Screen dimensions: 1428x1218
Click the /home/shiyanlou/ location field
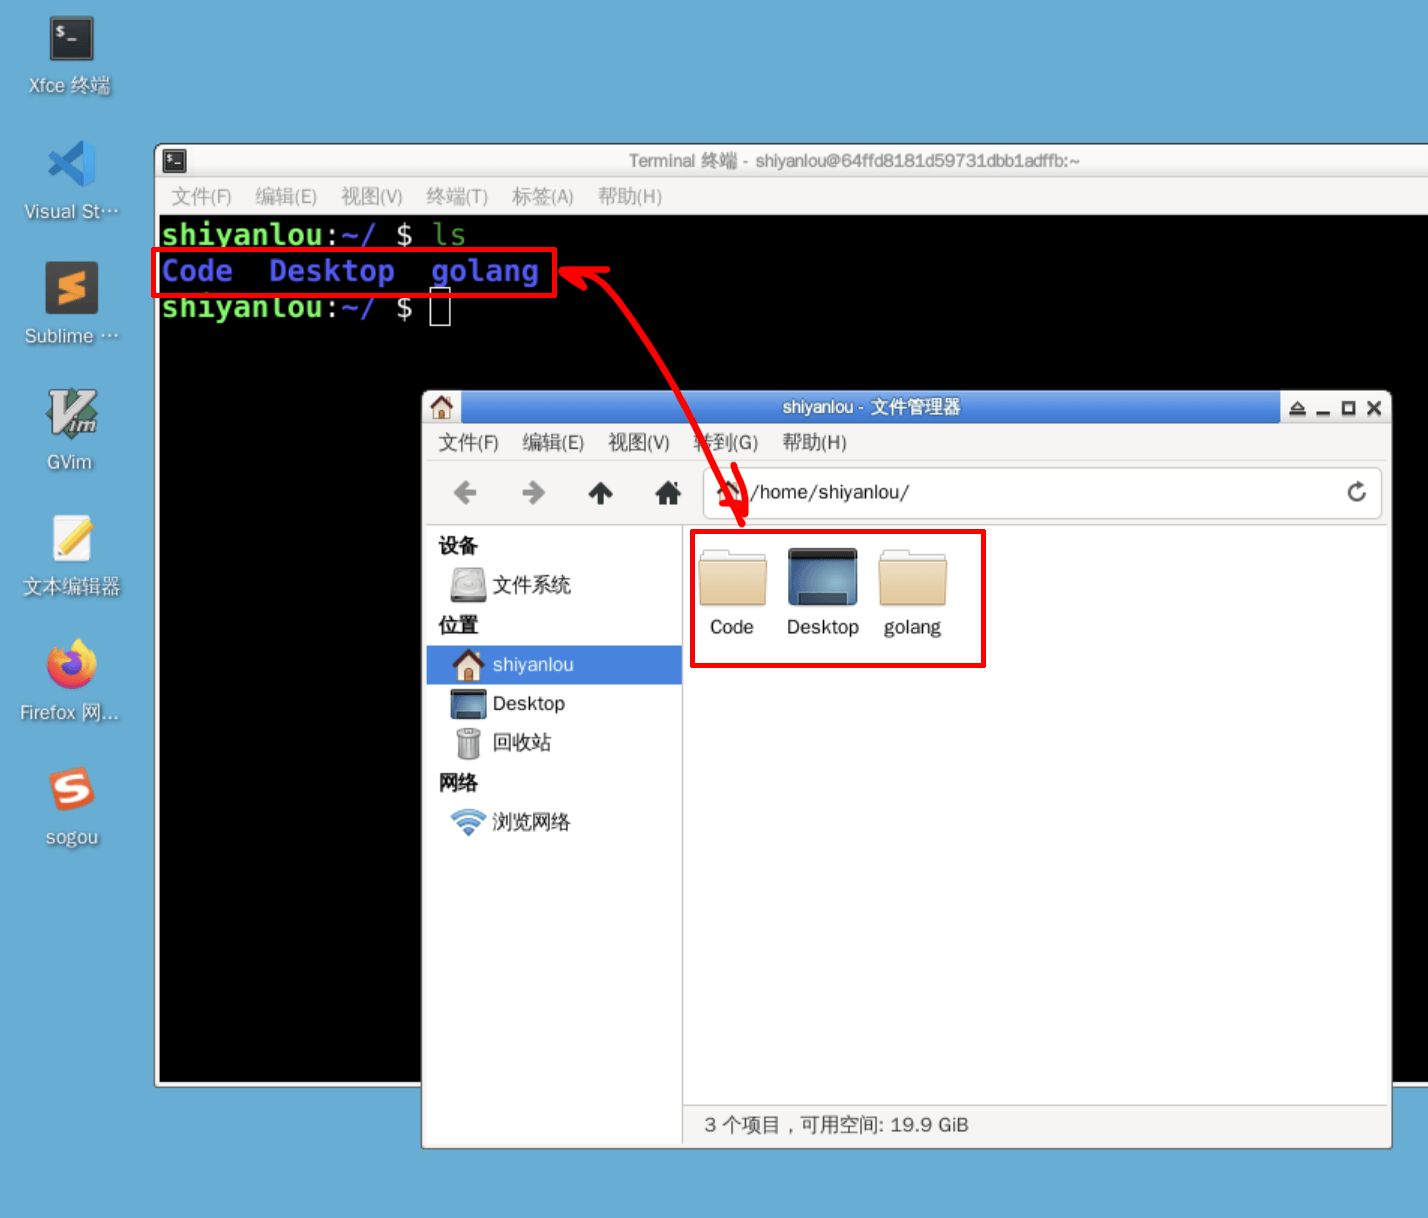[1042, 492]
